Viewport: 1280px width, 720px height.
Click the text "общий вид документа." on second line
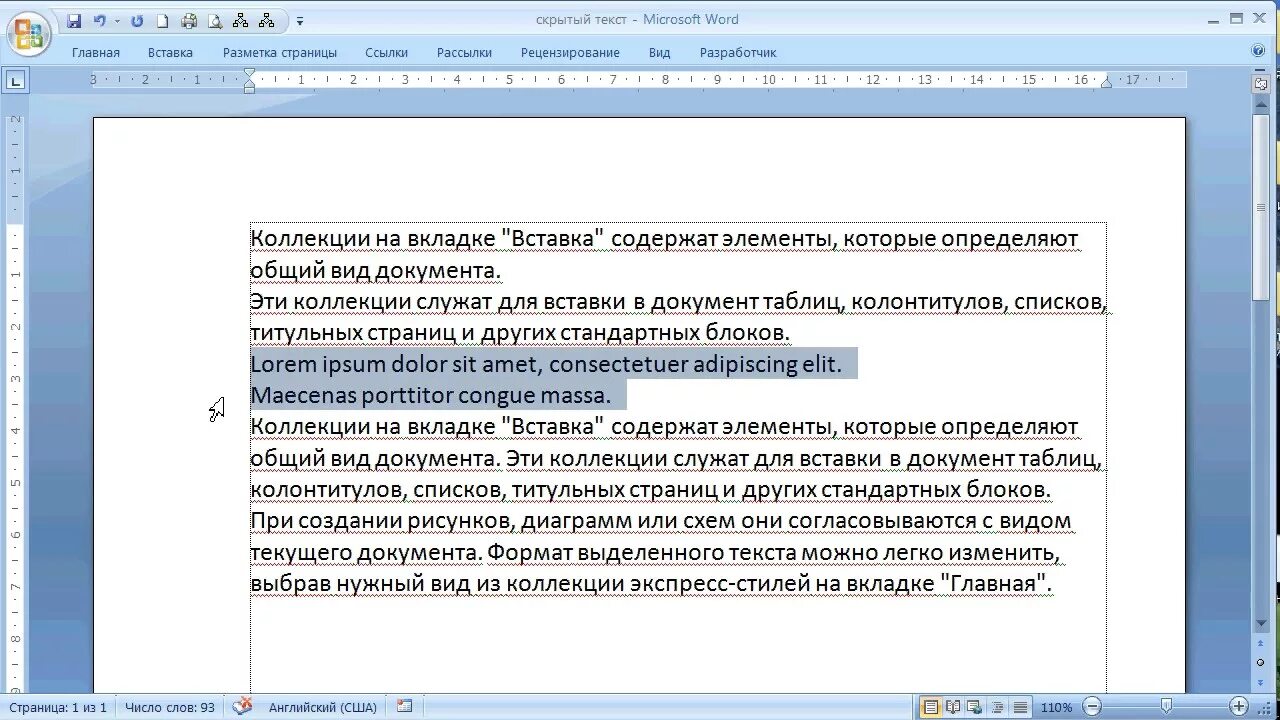(x=375, y=270)
